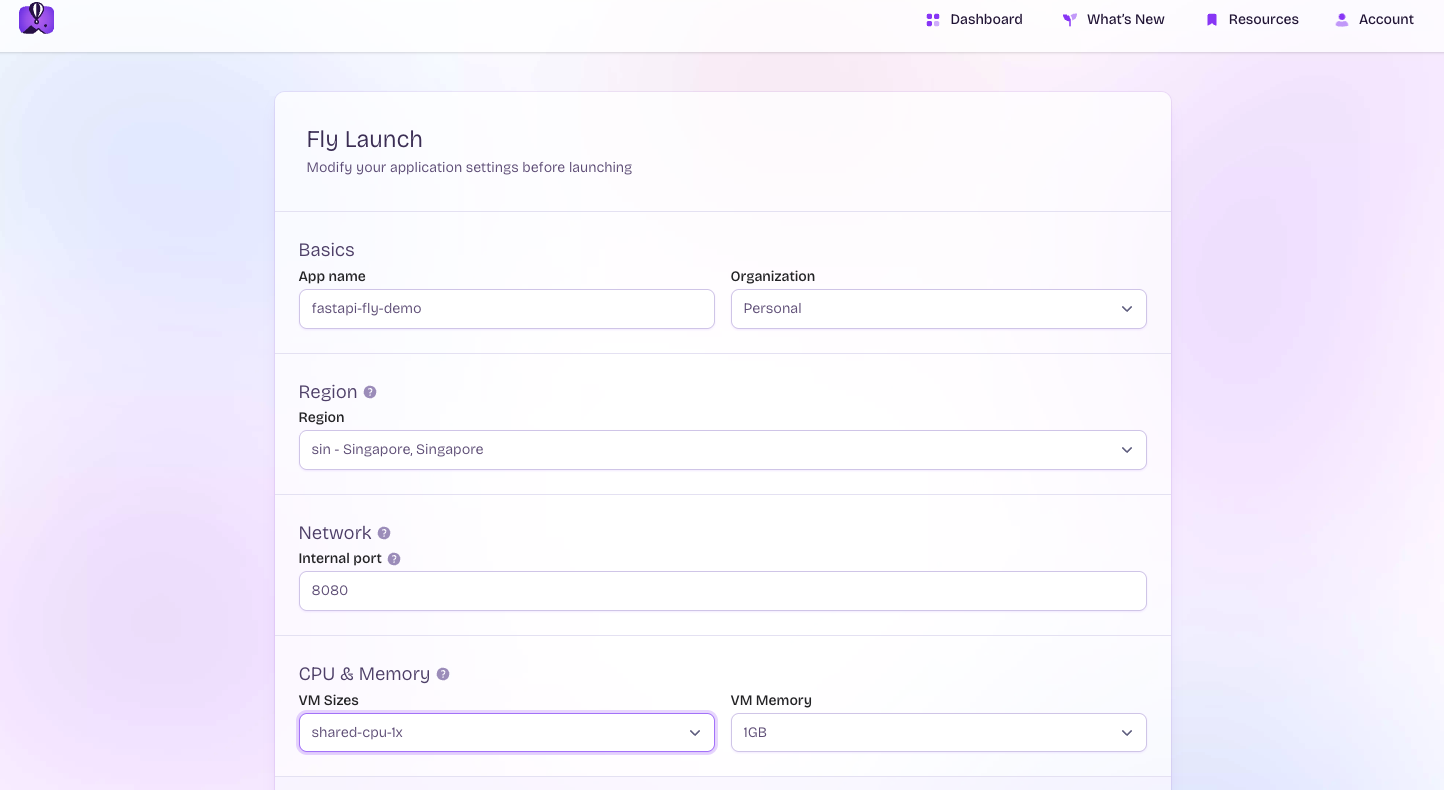Go to Dashboard in the top navigation

click(986, 20)
